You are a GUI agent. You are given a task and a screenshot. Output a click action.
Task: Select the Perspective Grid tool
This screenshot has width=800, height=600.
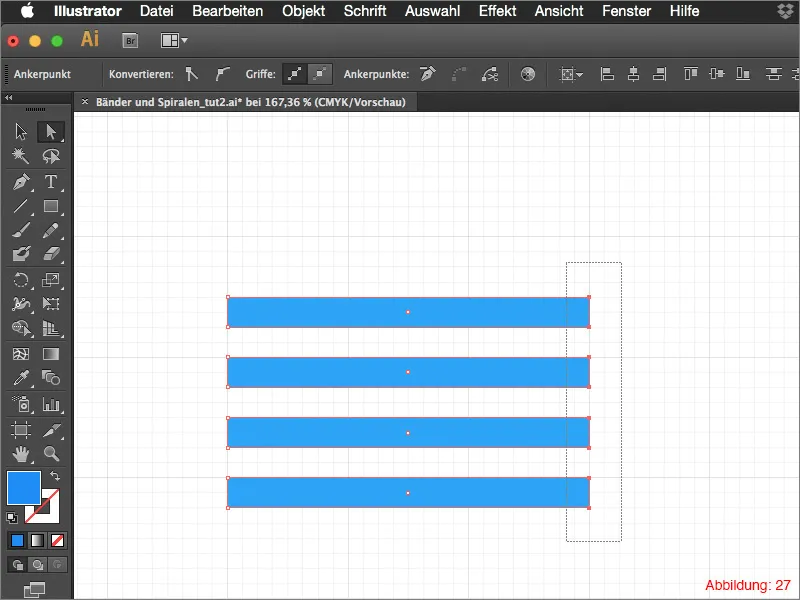51,328
